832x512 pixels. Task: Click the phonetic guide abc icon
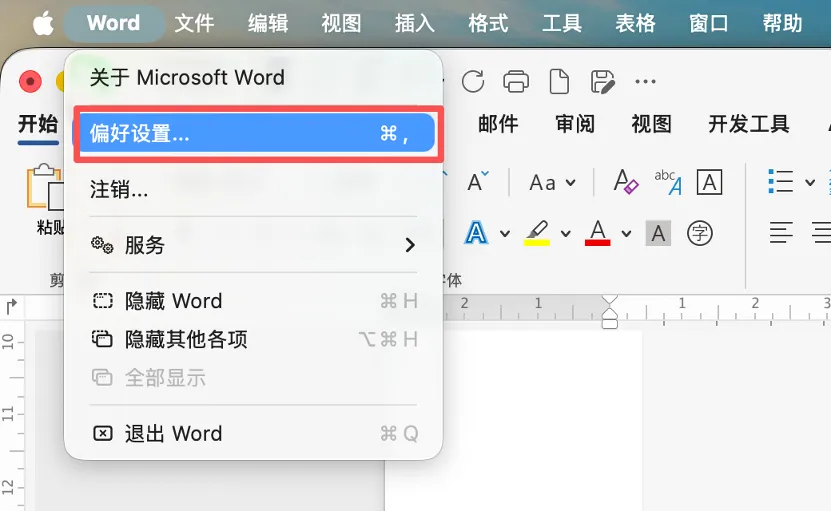point(668,182)
